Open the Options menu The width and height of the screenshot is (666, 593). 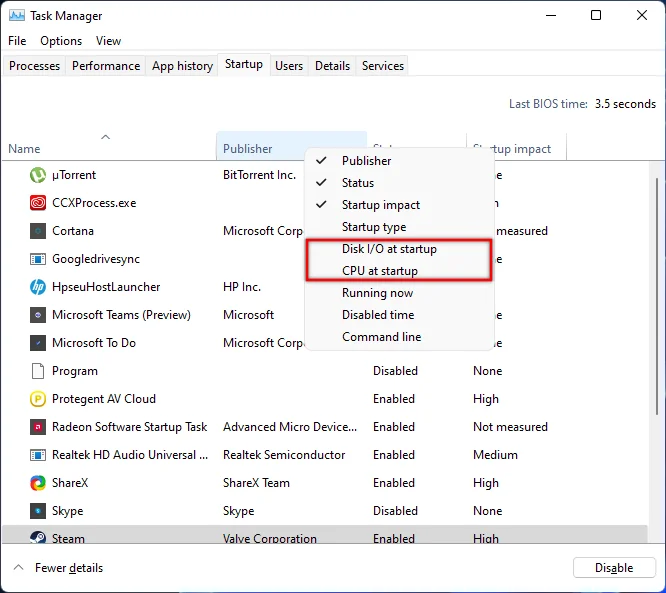click(61, 41)
